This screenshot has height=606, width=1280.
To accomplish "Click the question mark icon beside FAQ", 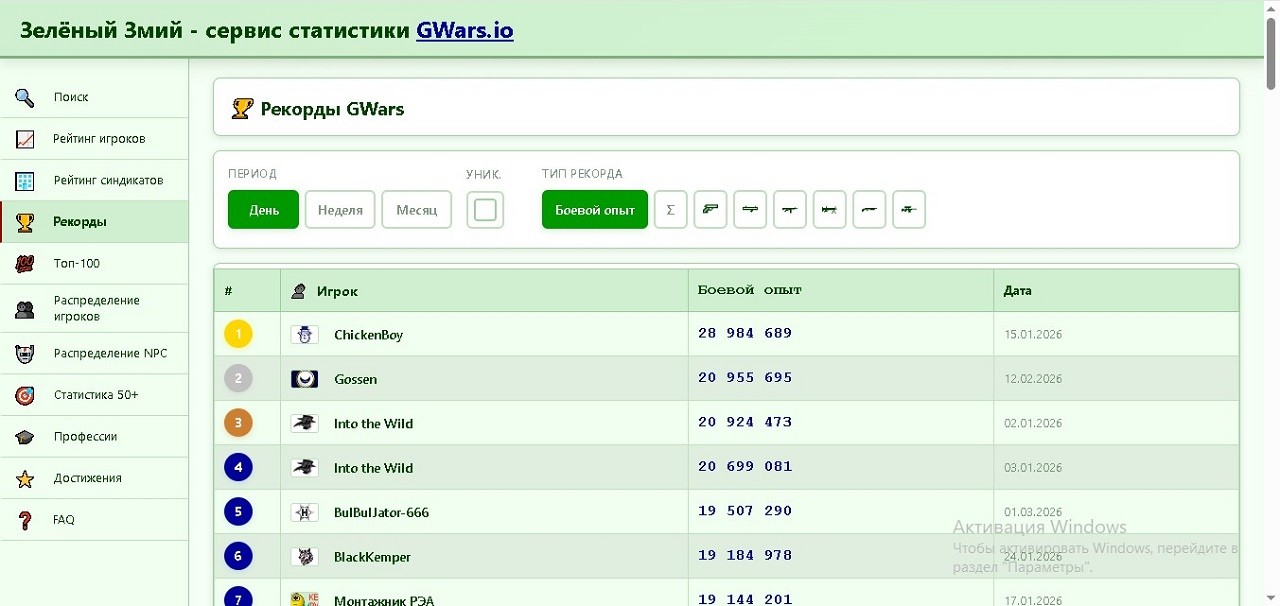I will click(x=25, y=520).
